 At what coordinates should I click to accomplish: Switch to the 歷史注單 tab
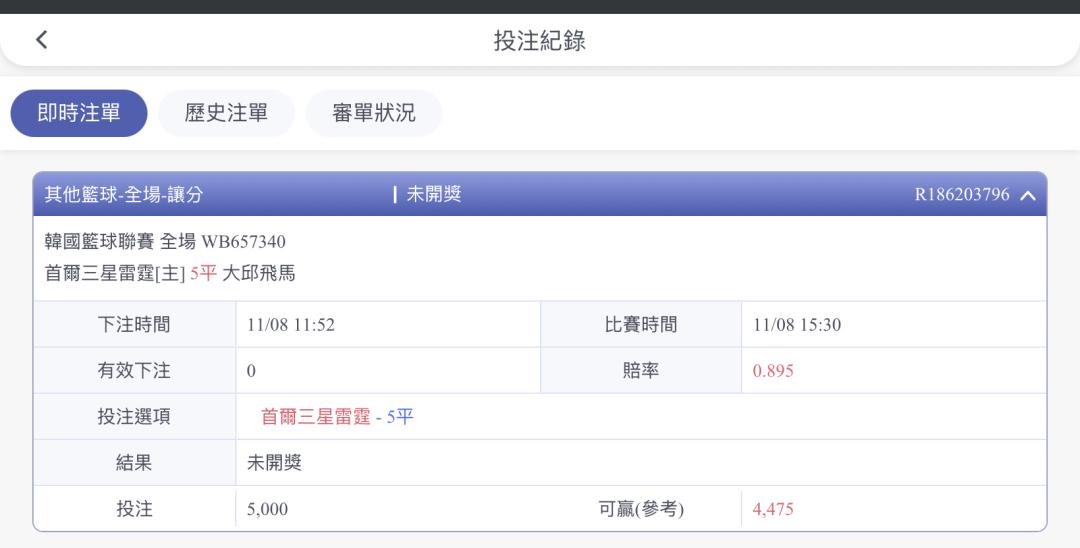226,113
